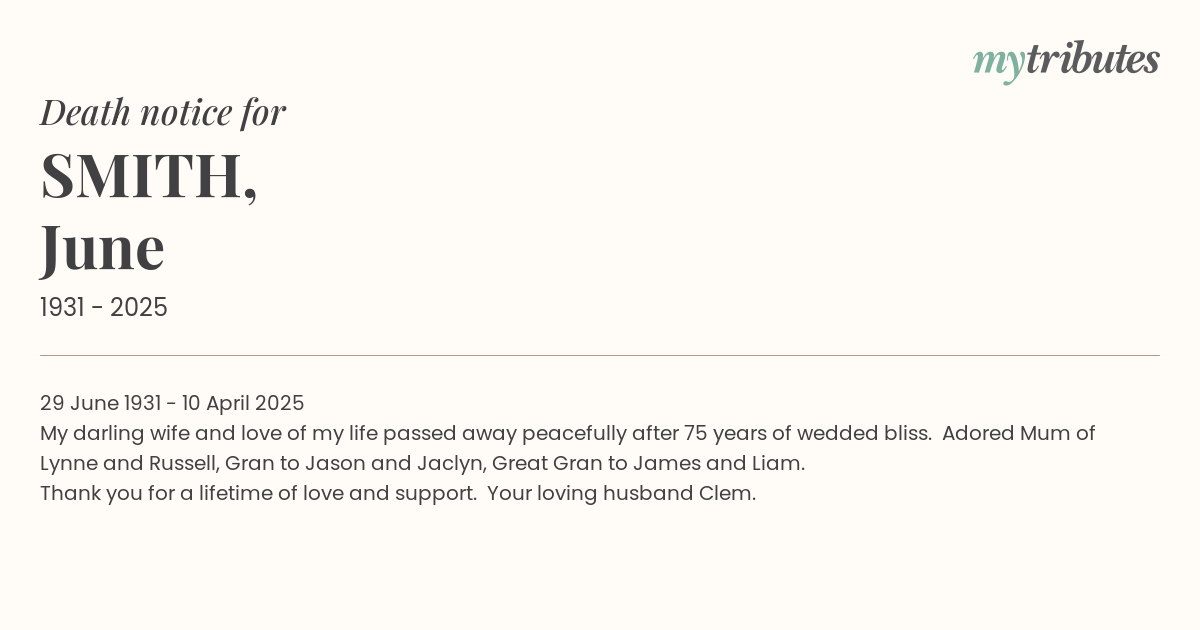Select the SMITH, surname heading
The width and height of the screenshot is (1200, 630).
pyautogui.click(x=149, y=176)
